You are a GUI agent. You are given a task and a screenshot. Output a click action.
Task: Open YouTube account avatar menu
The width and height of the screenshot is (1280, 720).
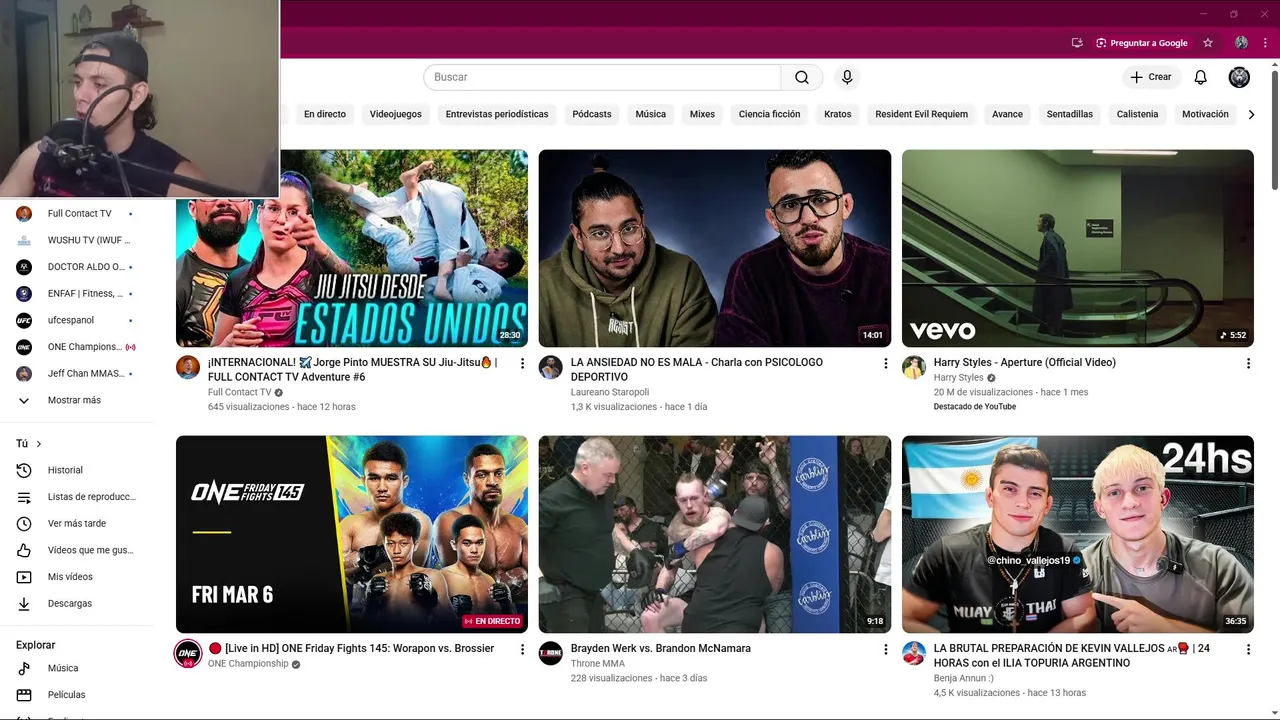[x=1239, y=77]
